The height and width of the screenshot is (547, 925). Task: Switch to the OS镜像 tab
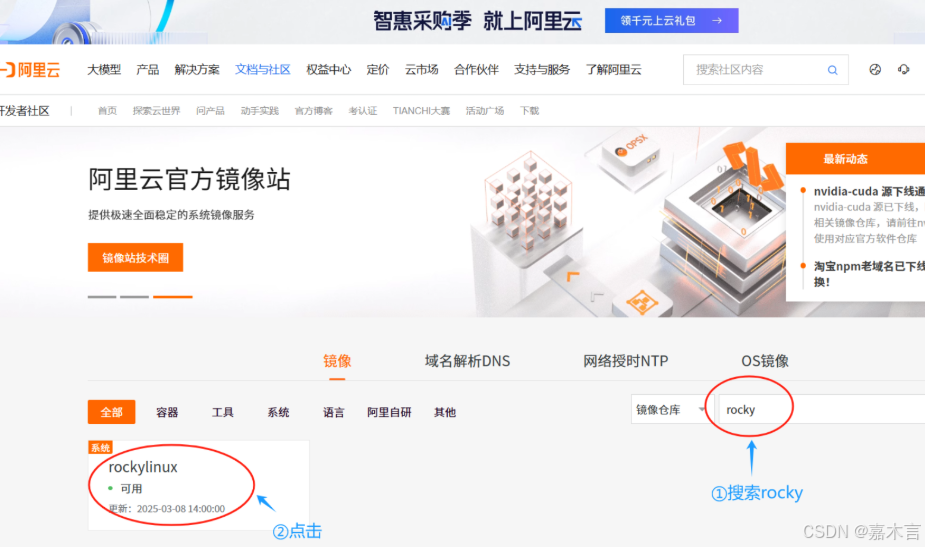point(765,361)
